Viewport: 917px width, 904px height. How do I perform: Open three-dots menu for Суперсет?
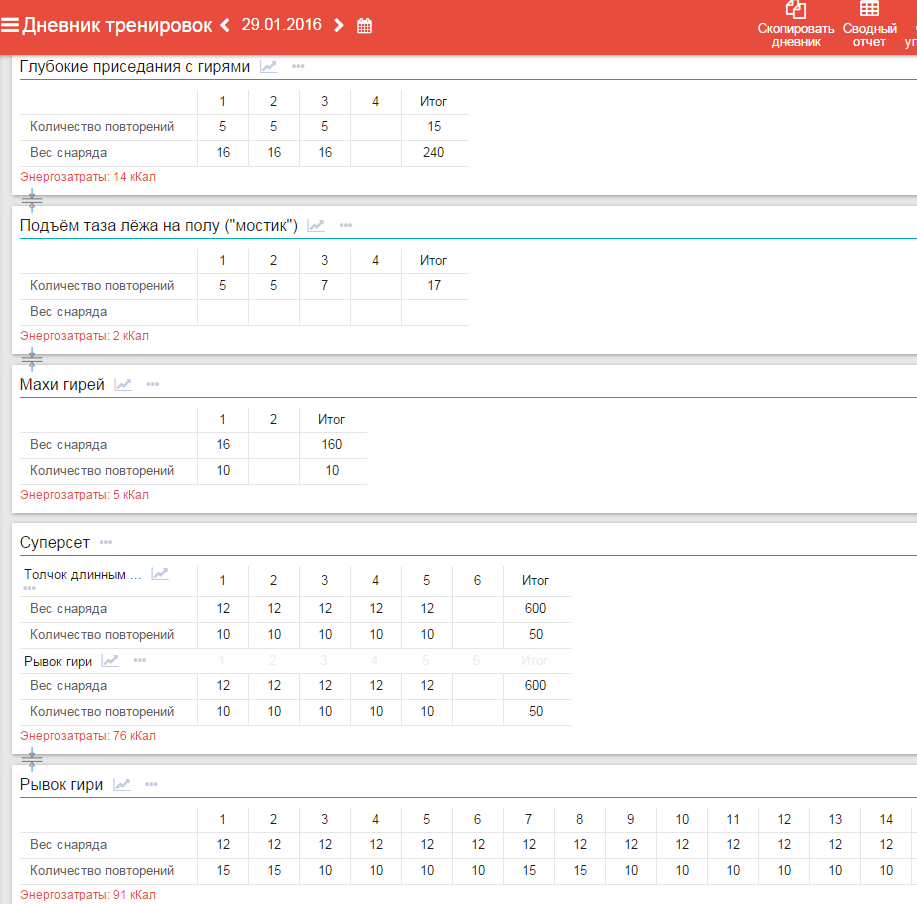coord(106,542)
